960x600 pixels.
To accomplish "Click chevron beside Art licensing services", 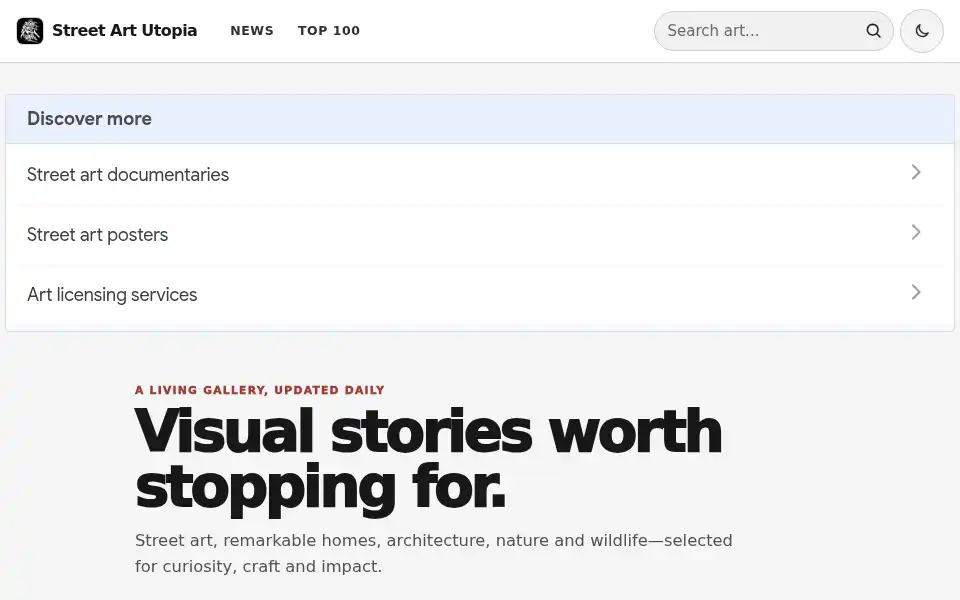I will point(916,293).
